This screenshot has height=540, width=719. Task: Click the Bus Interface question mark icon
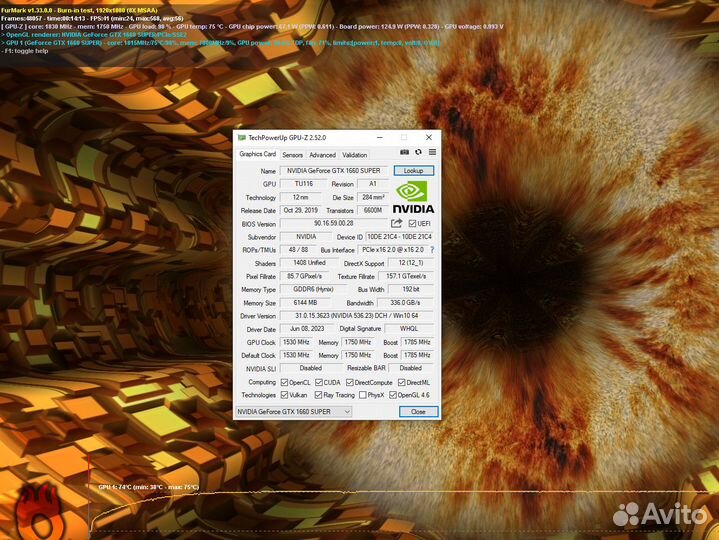coord(432,250)
